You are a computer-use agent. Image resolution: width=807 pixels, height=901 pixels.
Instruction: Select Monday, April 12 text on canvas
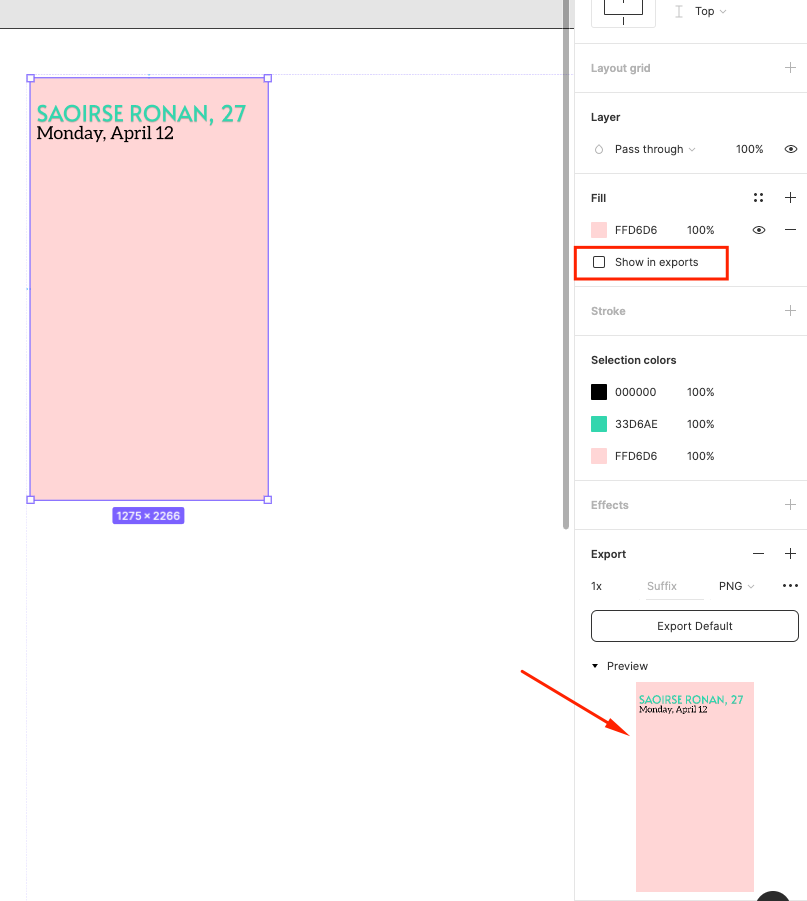tap(105, 133)
